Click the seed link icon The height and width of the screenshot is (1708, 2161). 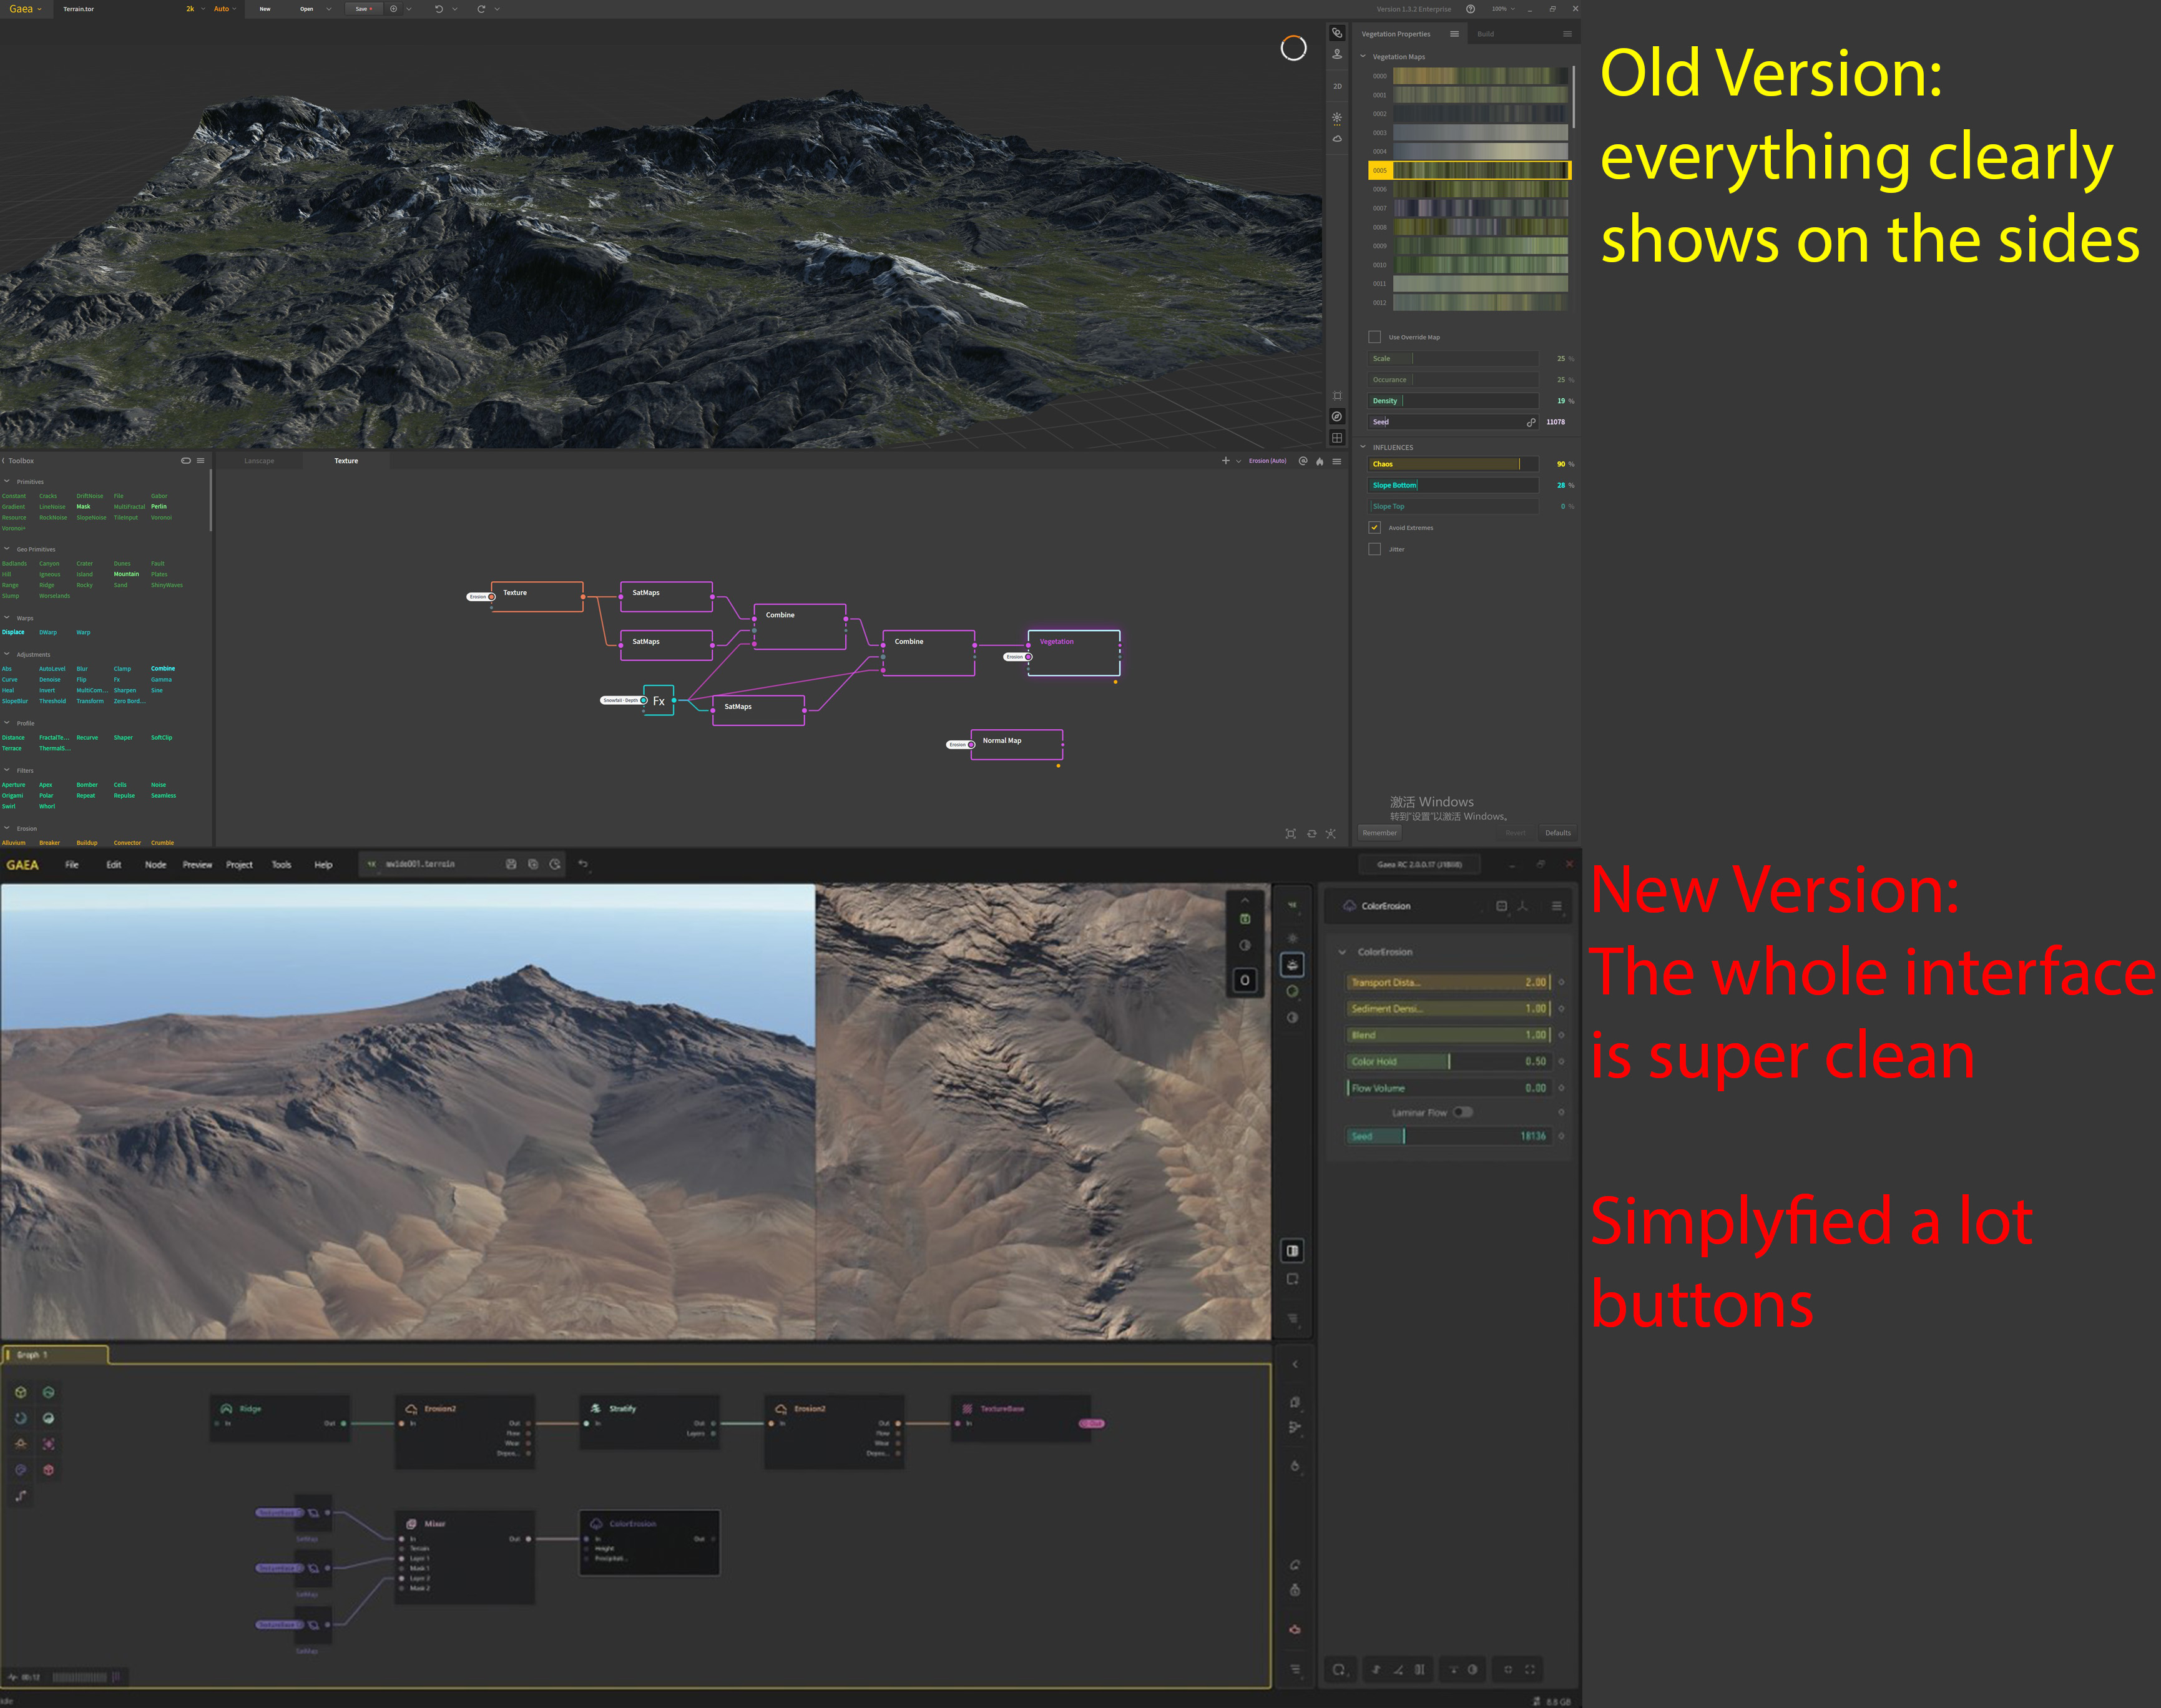pyautogui.click(x=1530, y=422)
